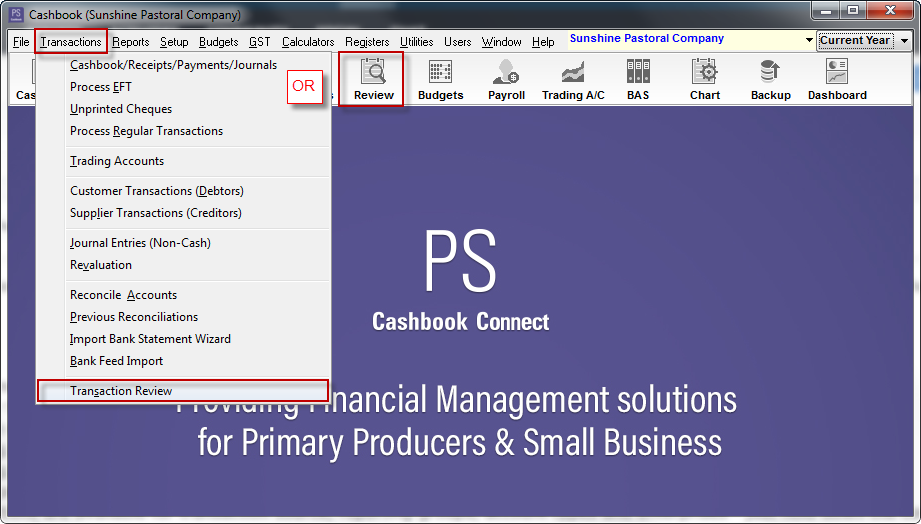921x524 pixels.
Task: Open the Chart toolbar icon
Action: [x=704, y=79]
